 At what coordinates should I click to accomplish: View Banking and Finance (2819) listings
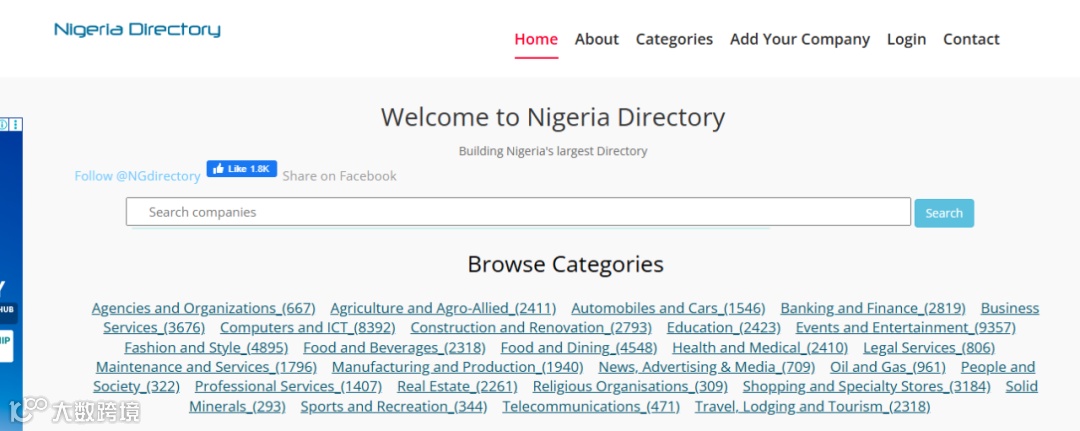[x=873, y=308]
